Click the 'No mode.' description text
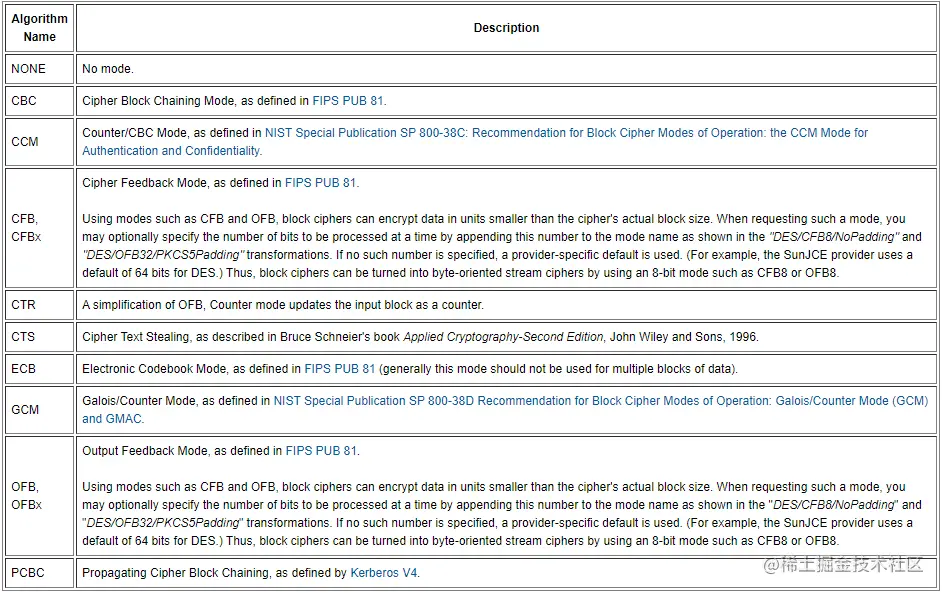Image resolution: width=942 pixels, height=593 pixels. click(x=108, y=68)
